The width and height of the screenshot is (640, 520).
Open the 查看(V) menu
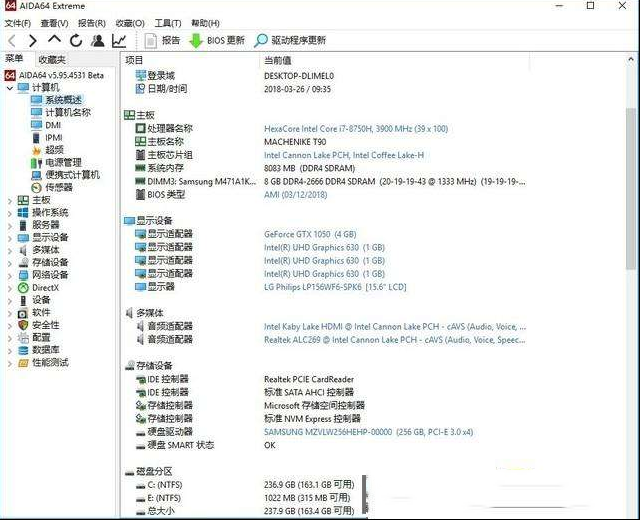coord(54,23)
